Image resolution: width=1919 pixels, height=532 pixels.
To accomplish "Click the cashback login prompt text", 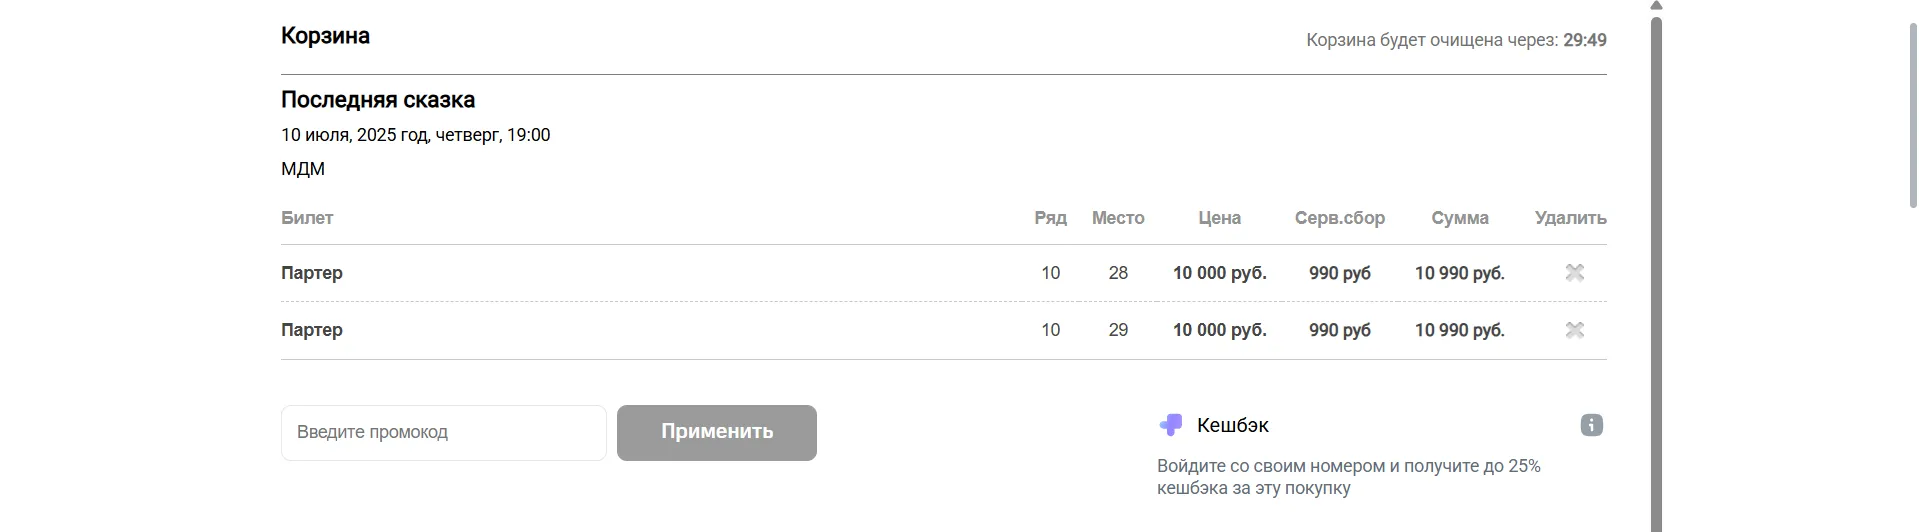I will [1348, 477].
